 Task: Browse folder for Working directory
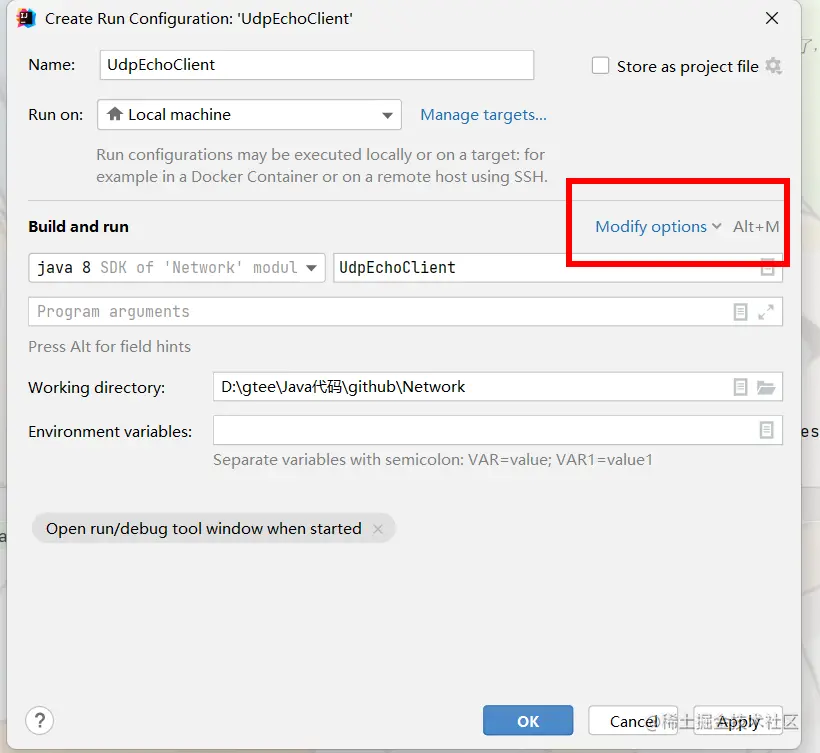click(x=766, y=387)
